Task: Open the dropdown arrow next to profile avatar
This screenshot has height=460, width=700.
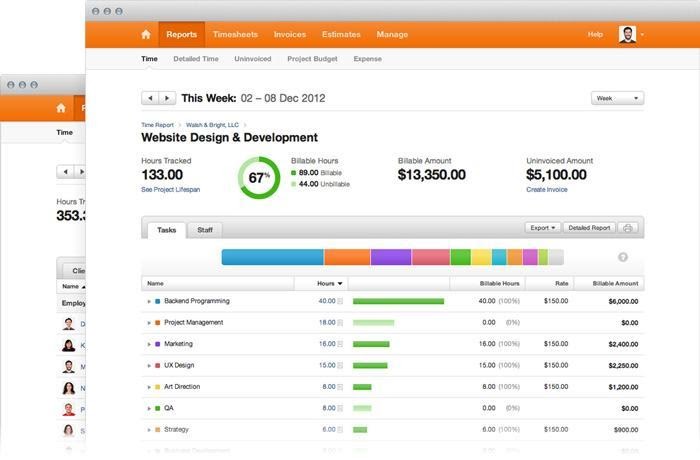Action: point(642,34)
